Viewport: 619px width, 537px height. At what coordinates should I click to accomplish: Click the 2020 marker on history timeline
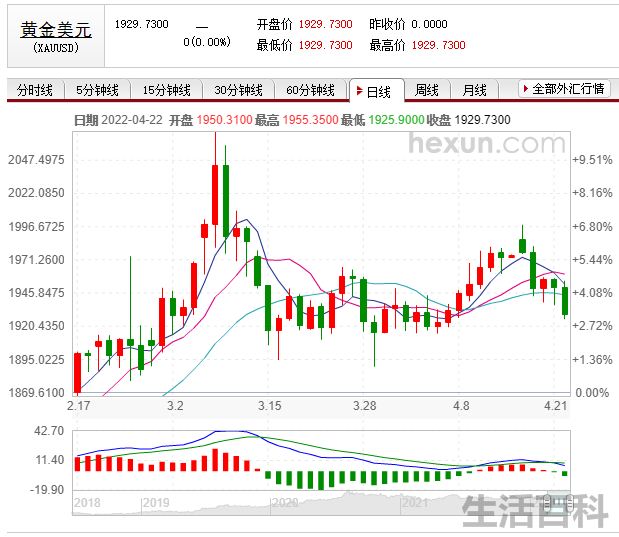pyautogui.click(x=285, y=503)
